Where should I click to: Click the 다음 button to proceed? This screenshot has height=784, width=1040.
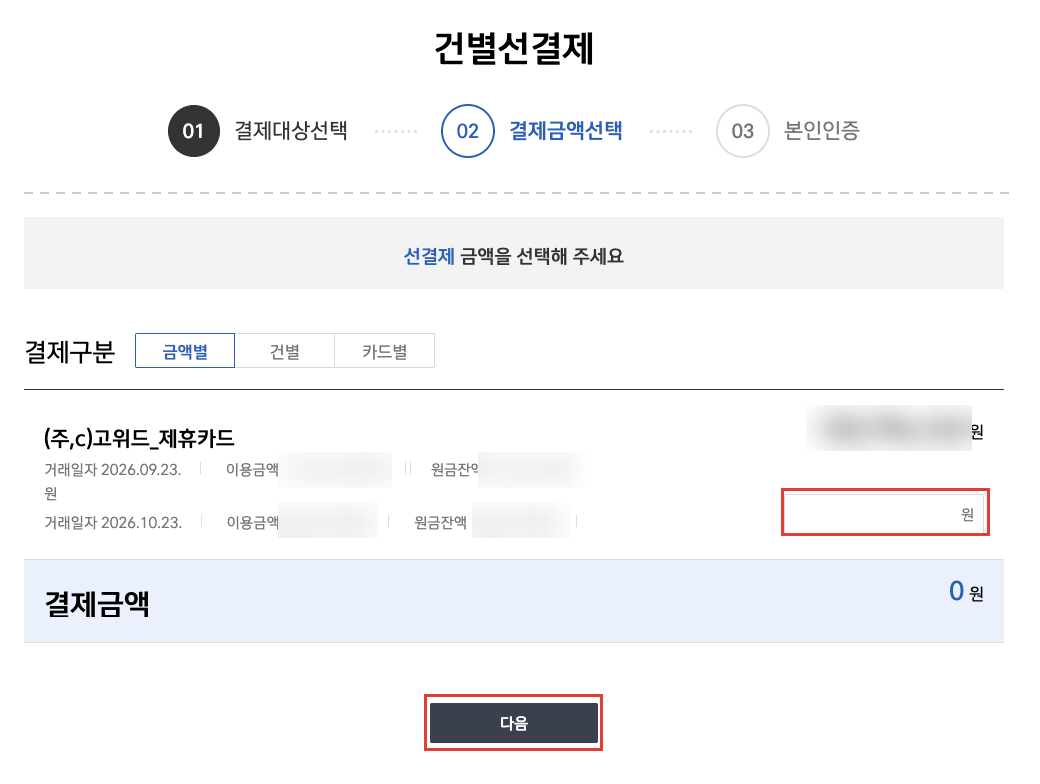click(514, 723)
